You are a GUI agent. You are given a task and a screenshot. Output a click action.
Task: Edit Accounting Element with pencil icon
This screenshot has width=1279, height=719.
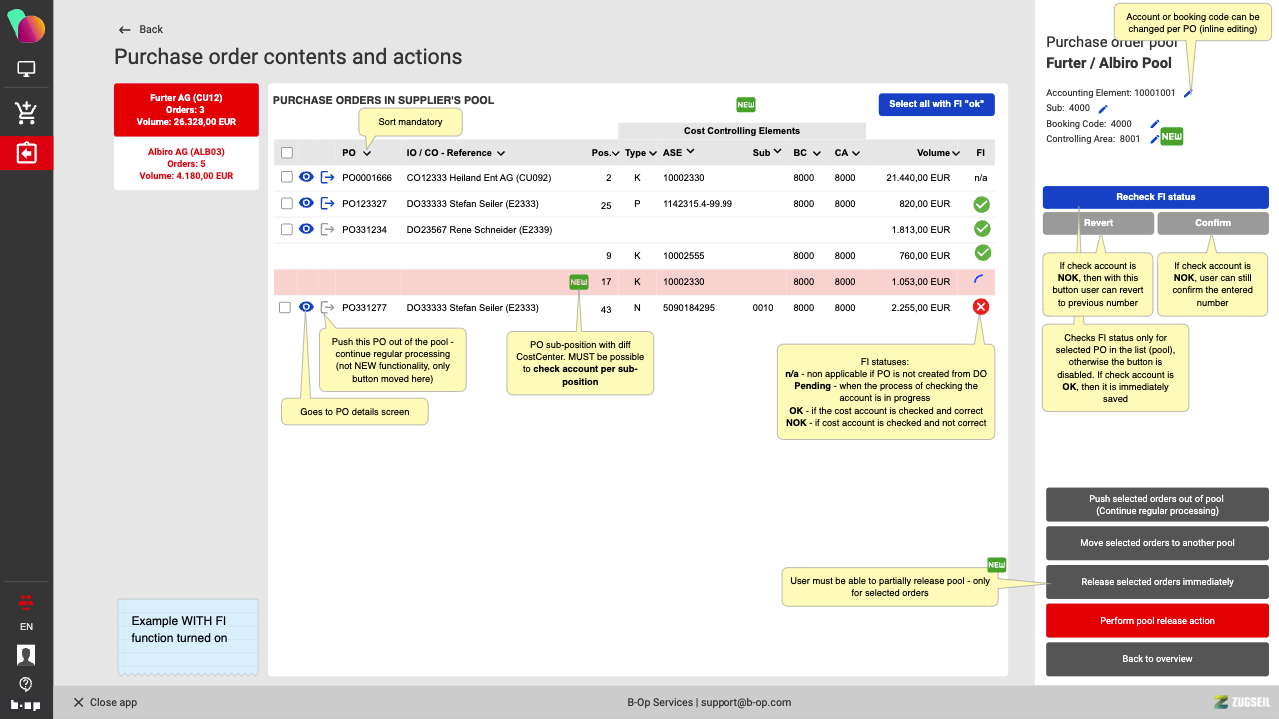pyautogui.click(x=1188, y=93)
